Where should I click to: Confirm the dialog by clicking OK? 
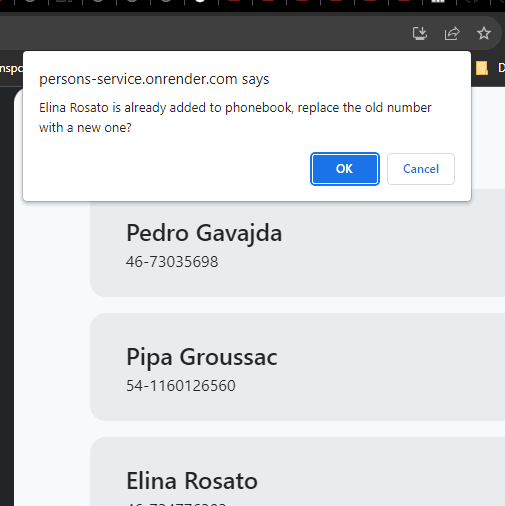345,169
